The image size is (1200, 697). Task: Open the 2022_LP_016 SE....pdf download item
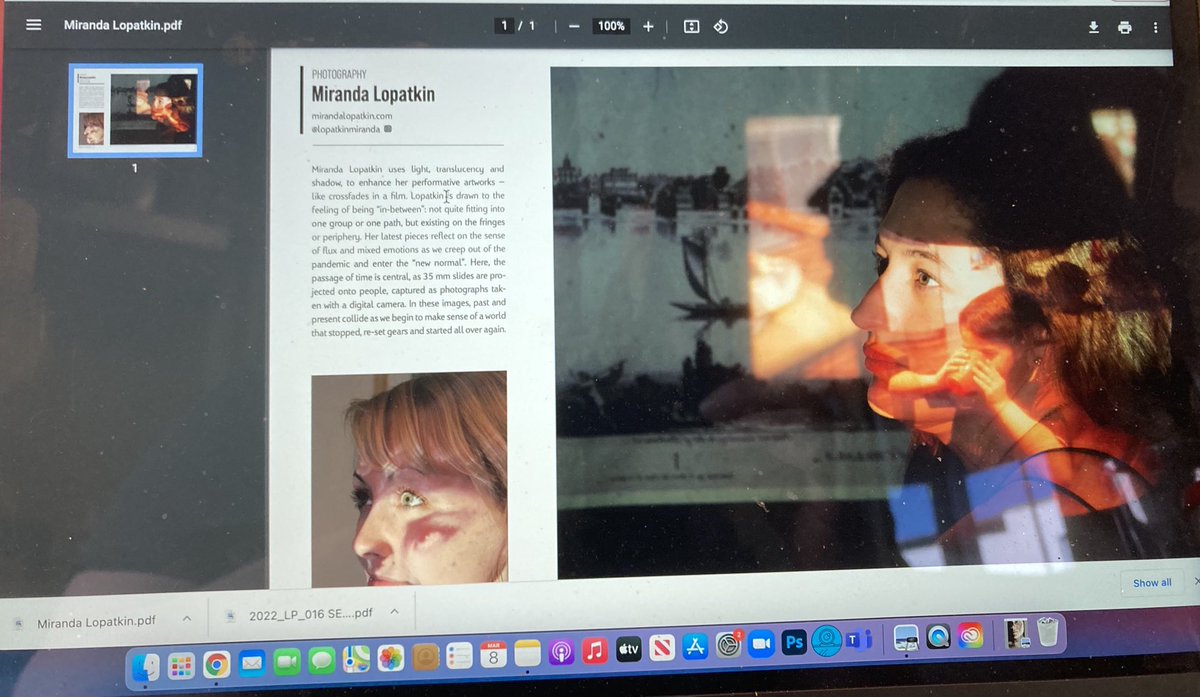[x=300, y=613]
